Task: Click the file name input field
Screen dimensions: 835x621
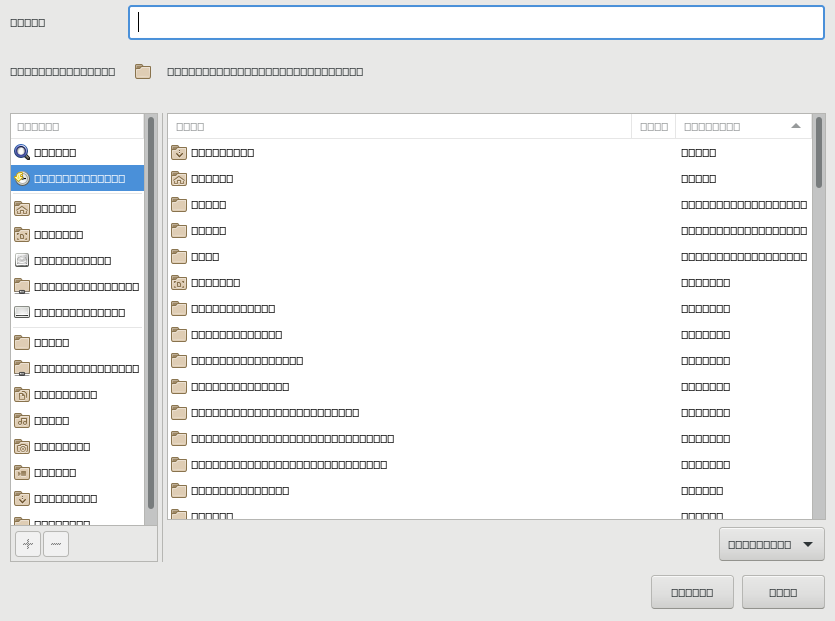Action: (476, 22)
